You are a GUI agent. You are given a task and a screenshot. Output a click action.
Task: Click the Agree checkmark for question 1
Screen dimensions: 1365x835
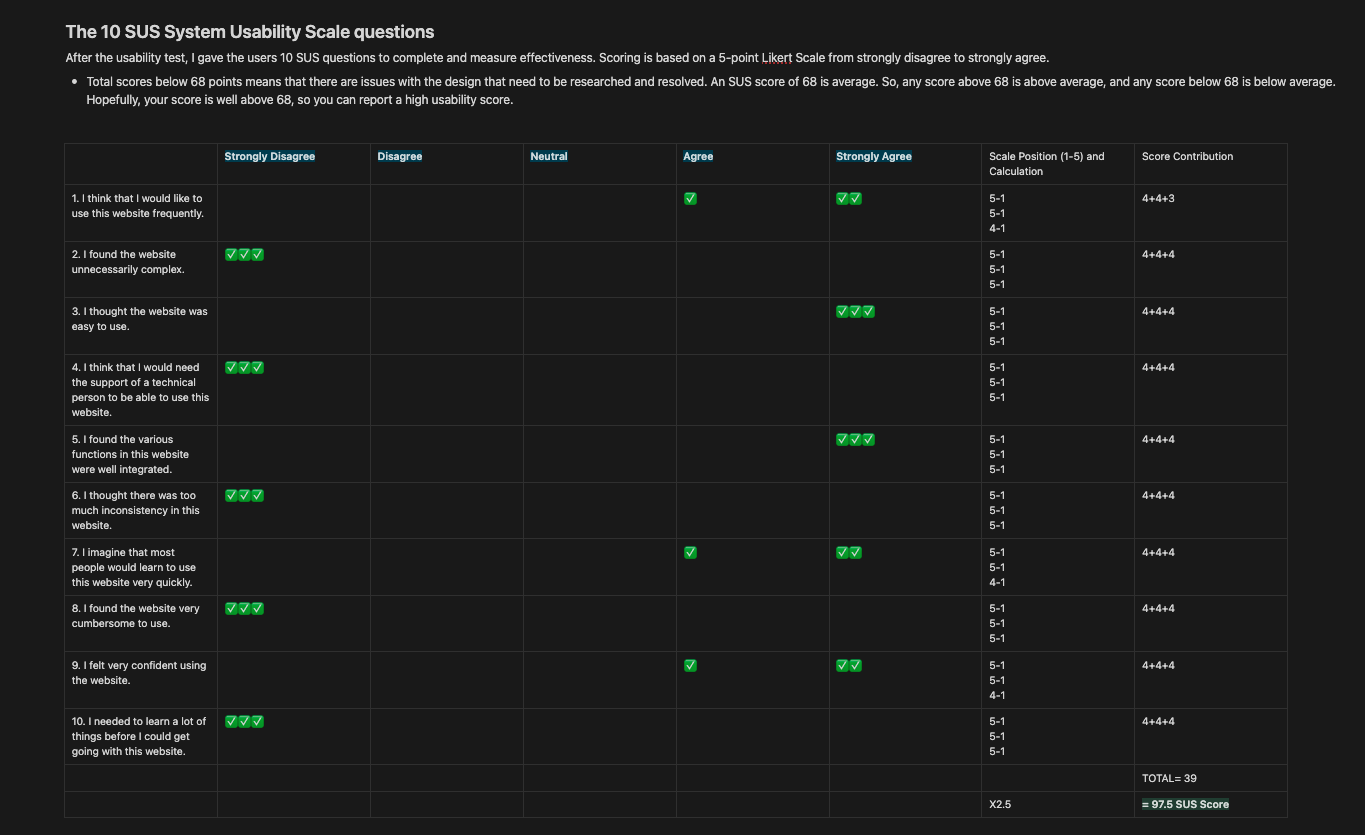click(690, 199)
